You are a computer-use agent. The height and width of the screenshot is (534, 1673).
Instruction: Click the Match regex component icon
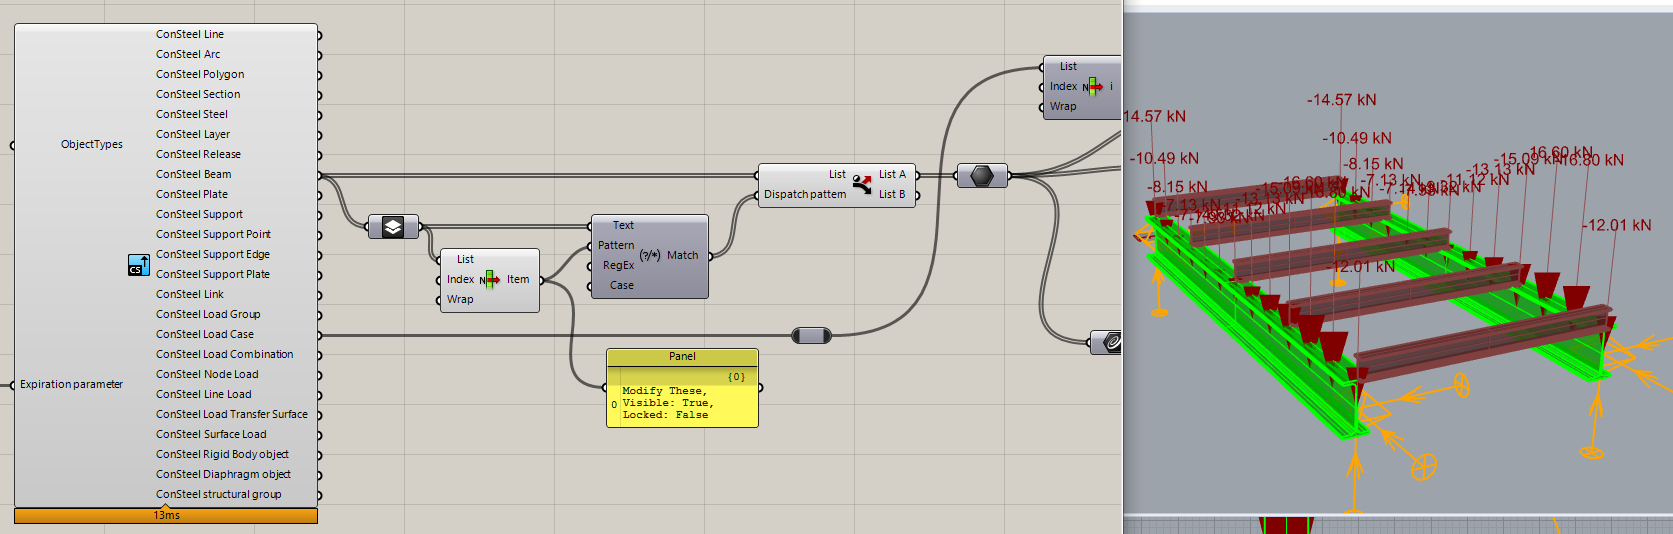[x=650, y=255]
